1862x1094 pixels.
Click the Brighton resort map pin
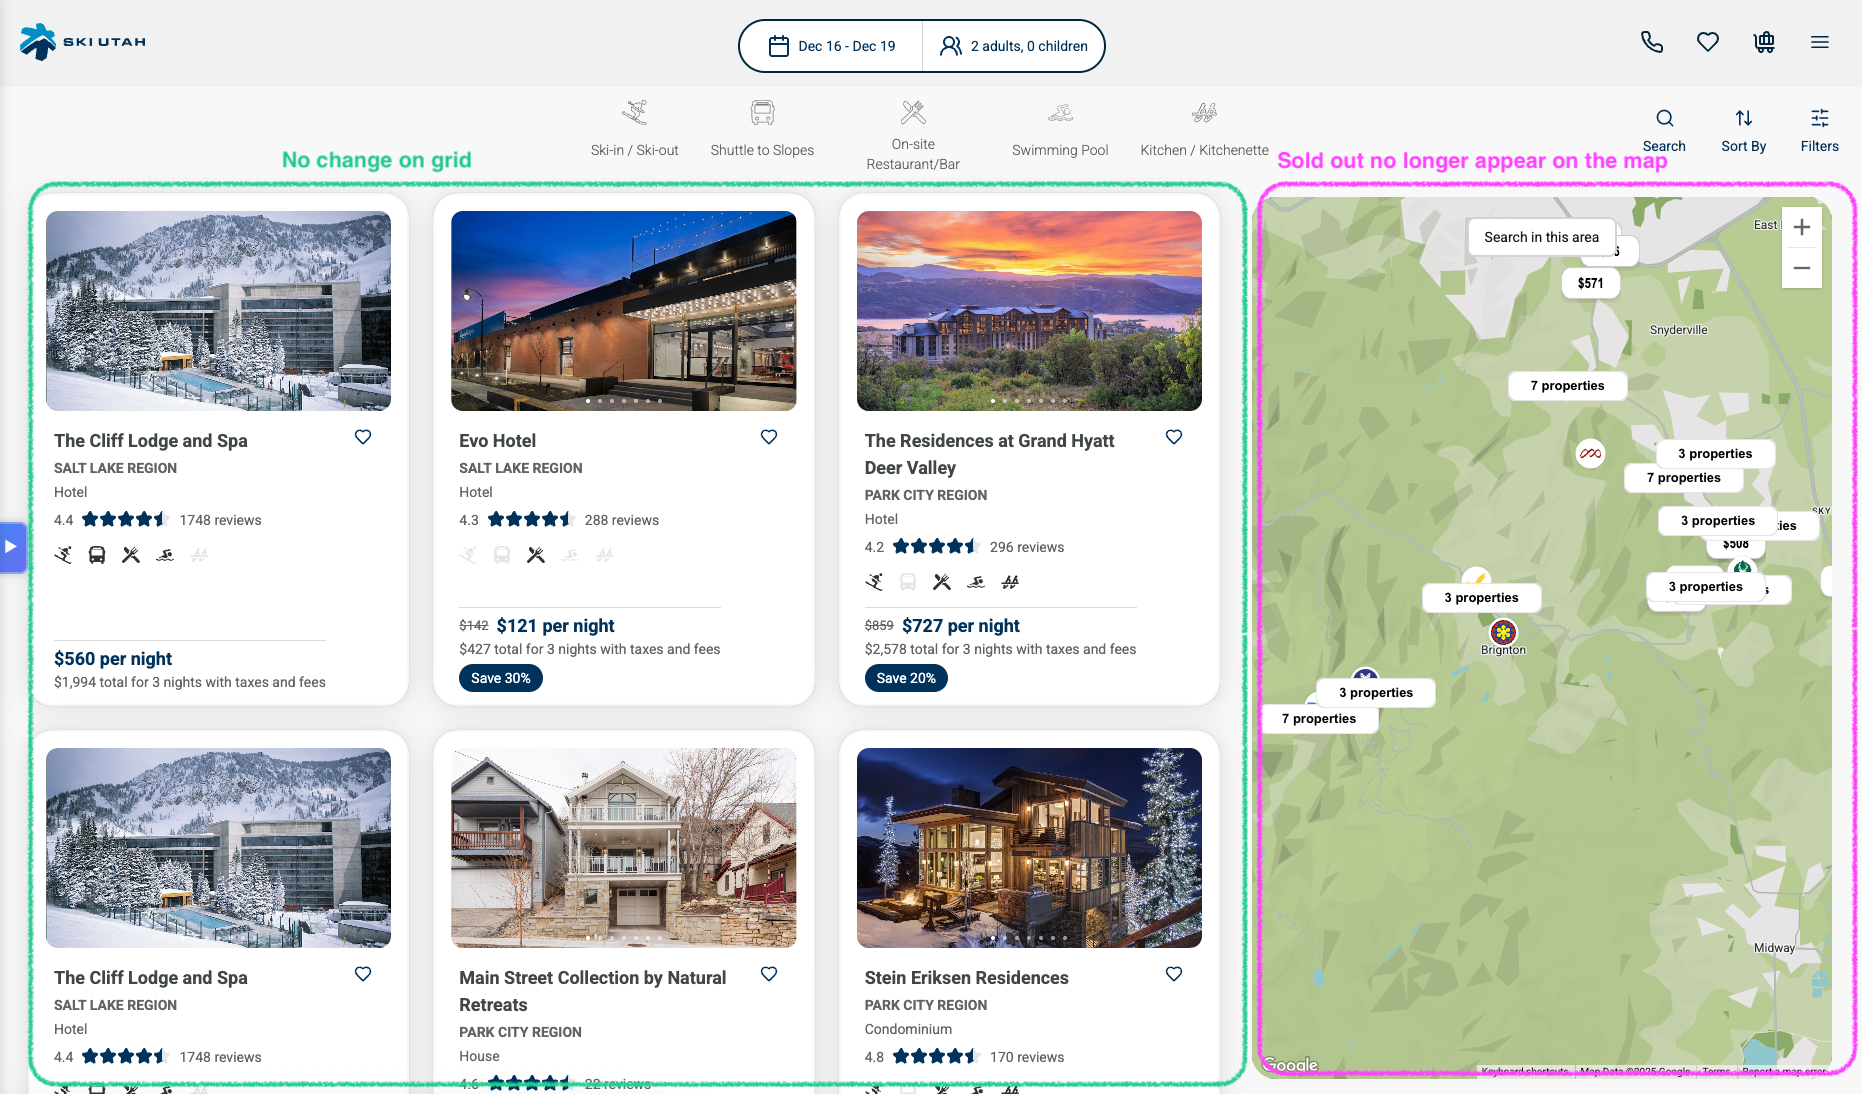click(1503, 632)
